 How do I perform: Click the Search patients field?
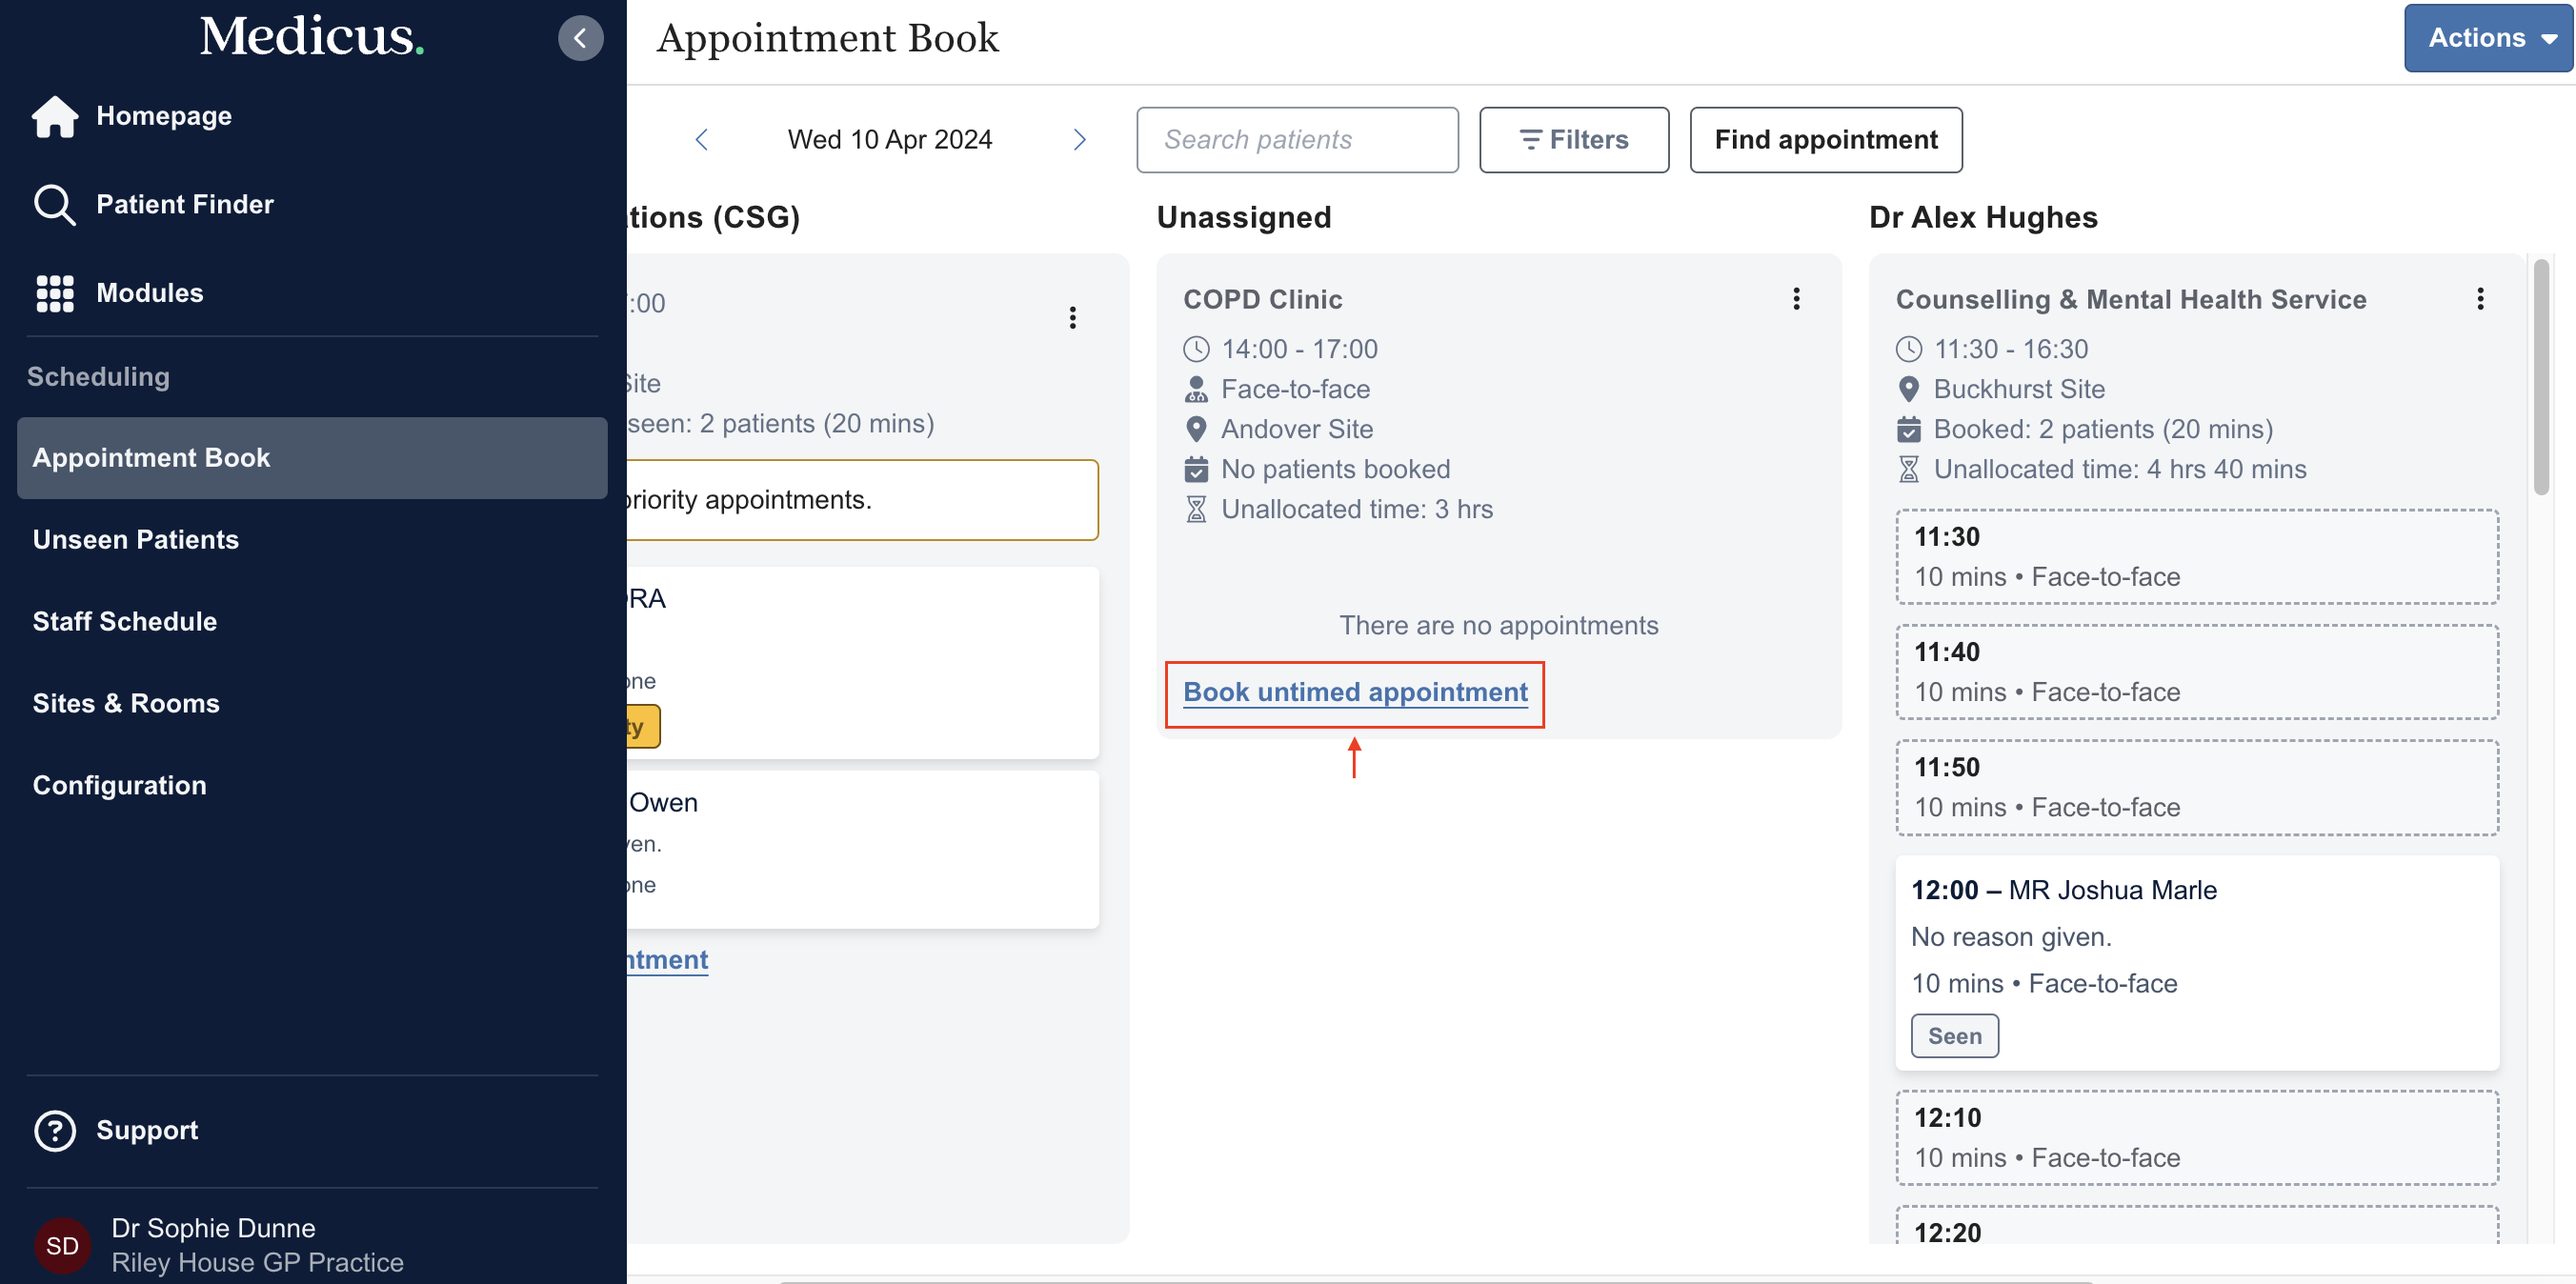tap(1297, 140)
